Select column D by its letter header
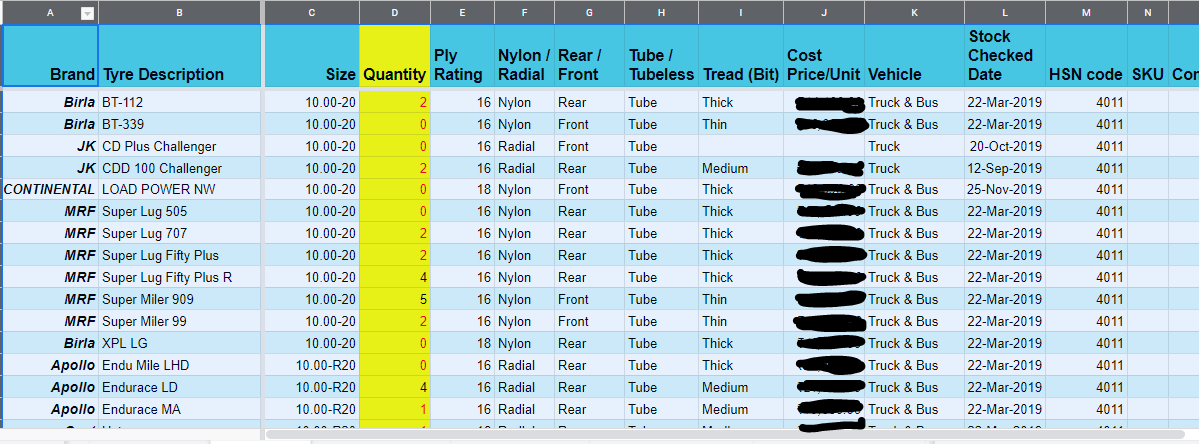 click(x=395, y=12)
